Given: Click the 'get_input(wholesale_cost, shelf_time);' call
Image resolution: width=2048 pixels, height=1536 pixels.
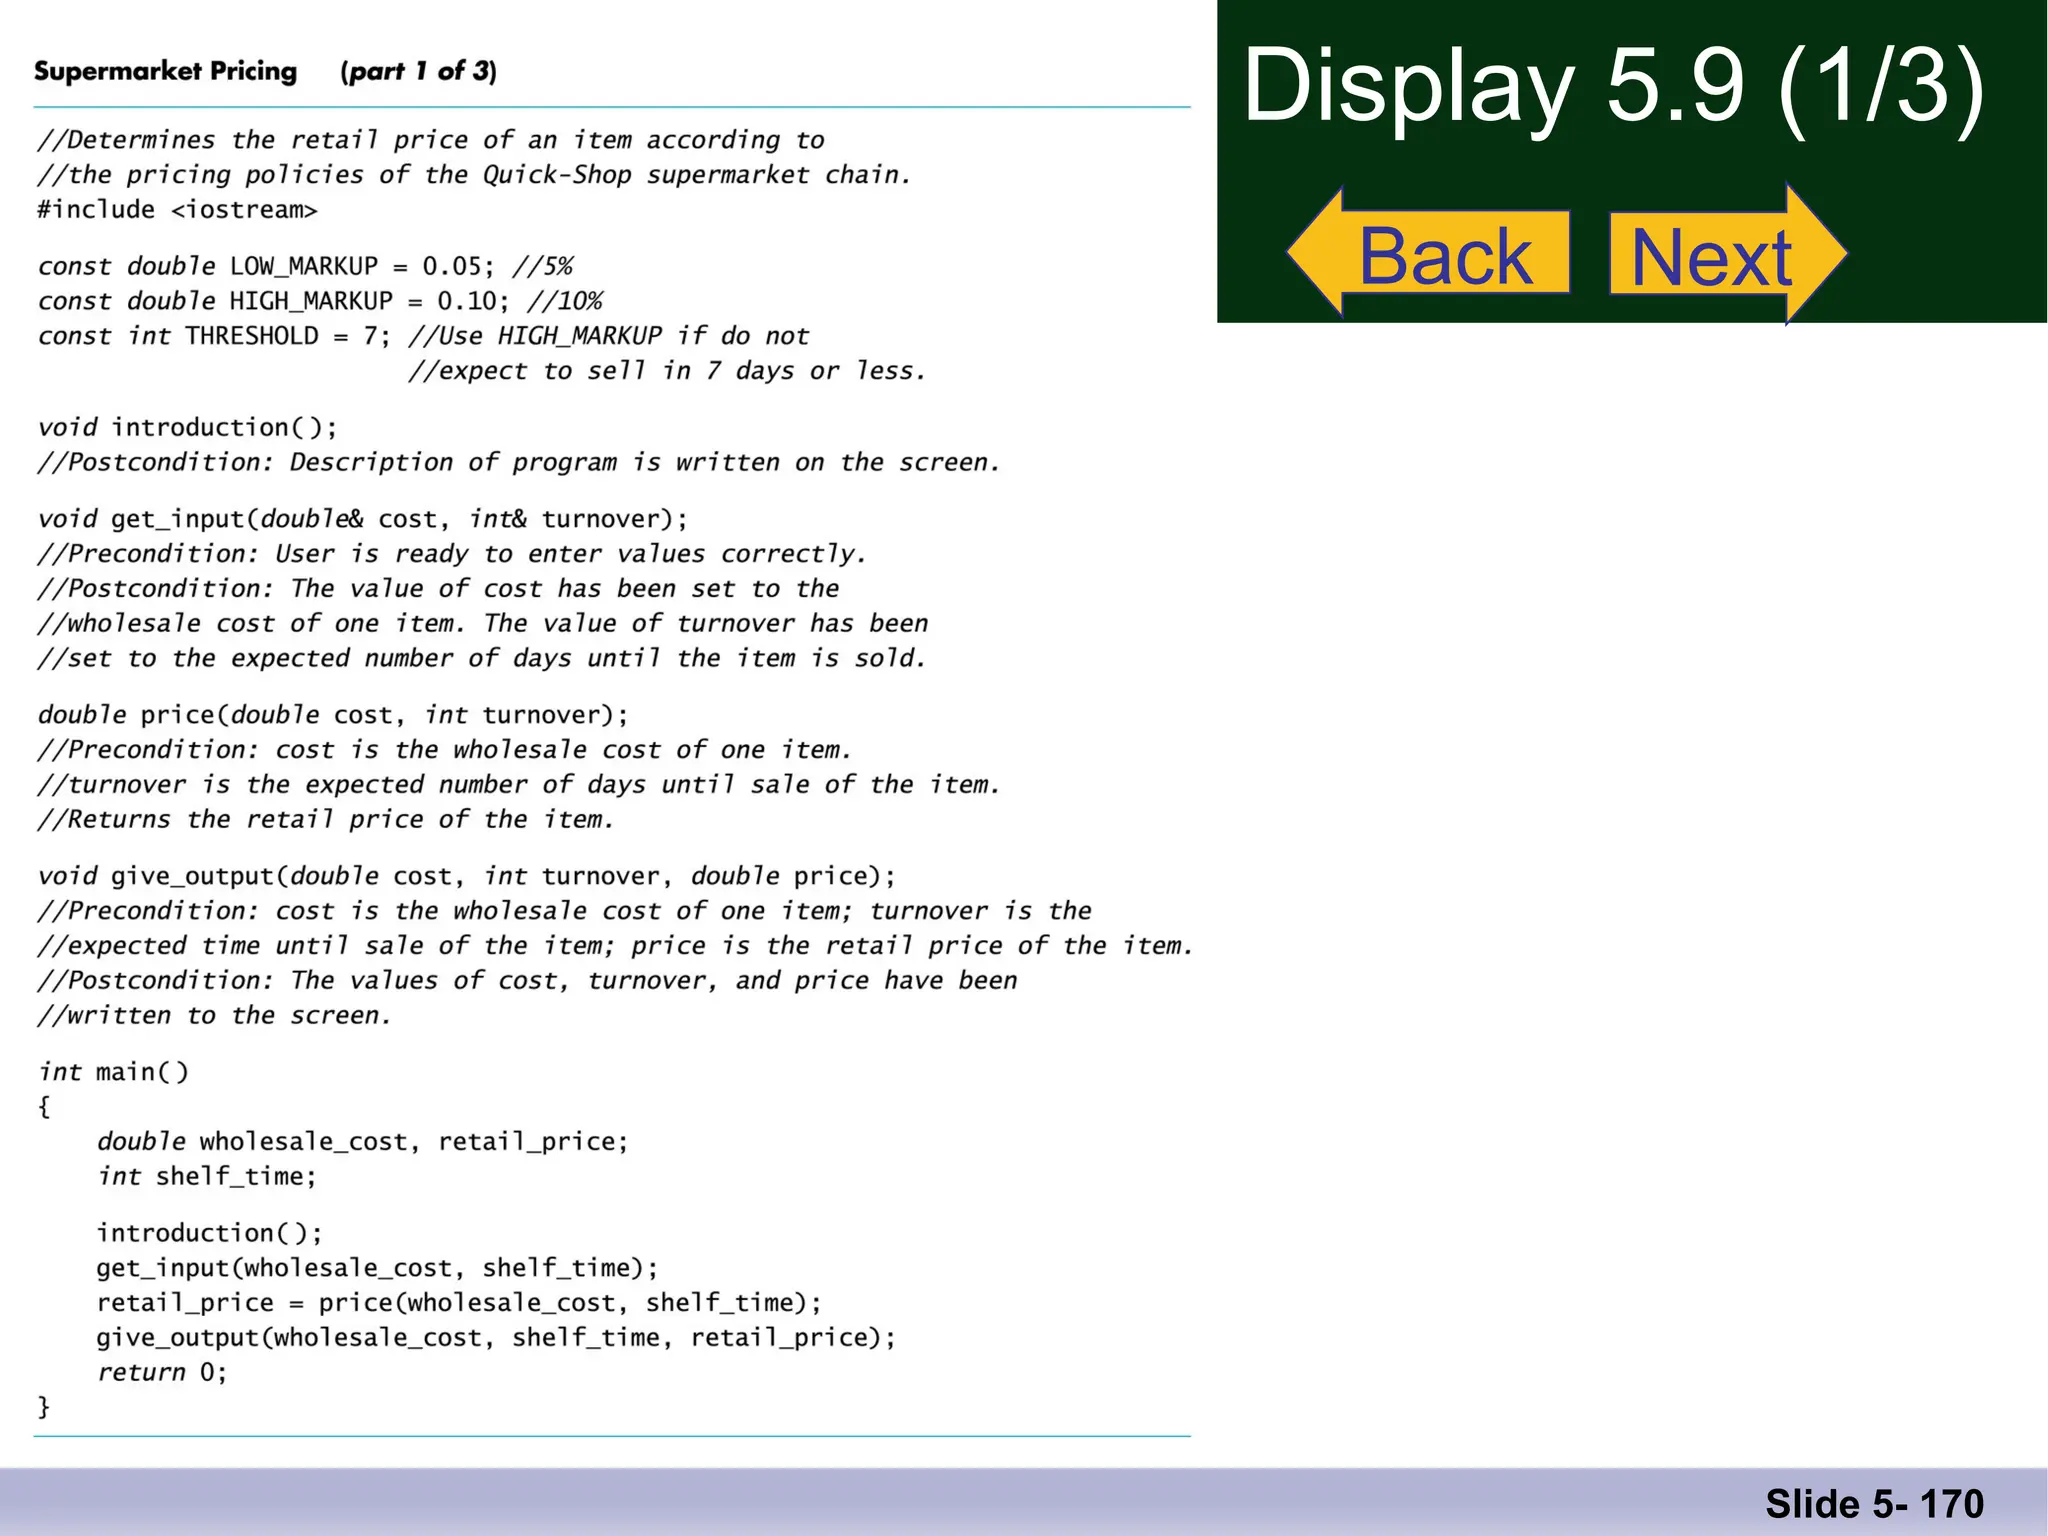Looking at the screenshot, I should pyautogui.click(x=378, y=1268).
